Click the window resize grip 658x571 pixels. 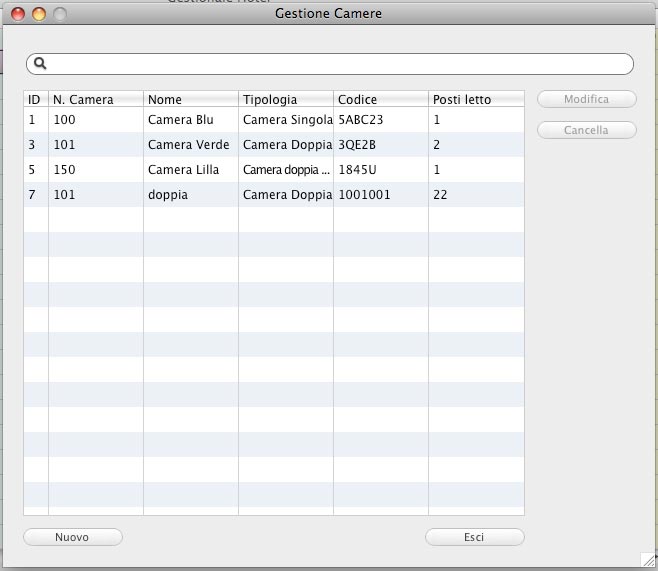pyautogui.click(x=649, y=560)
